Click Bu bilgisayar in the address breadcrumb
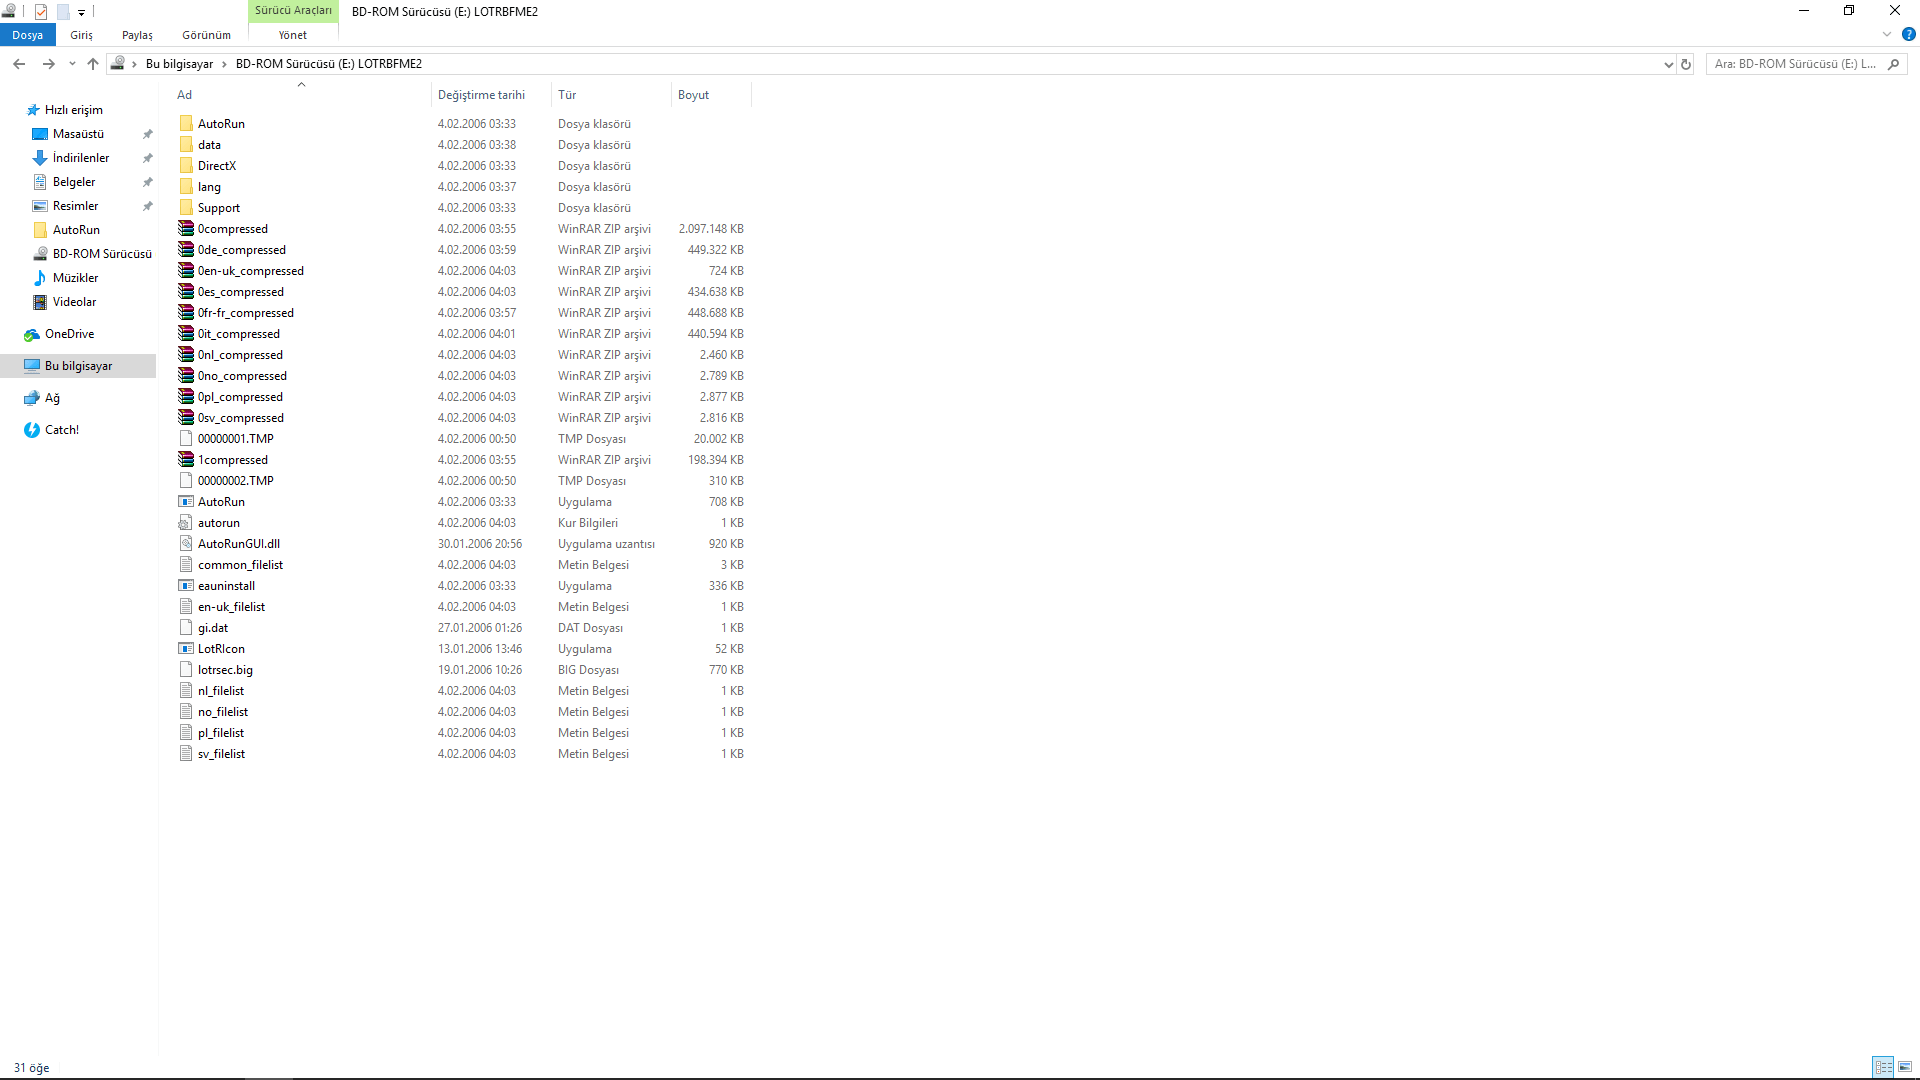1920x1080 pixels. click(179, 64)
